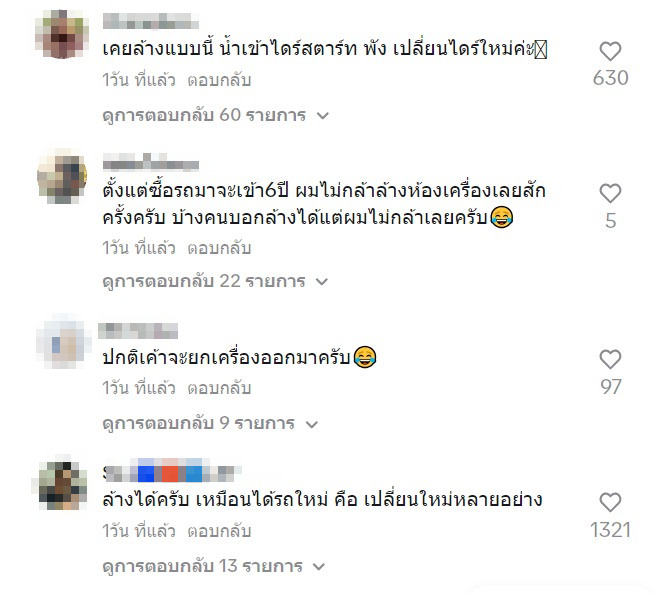The width and height of the screenshot is (660, 593).
Task: Open second commenter's profile picture
Action: click(62, 176)
